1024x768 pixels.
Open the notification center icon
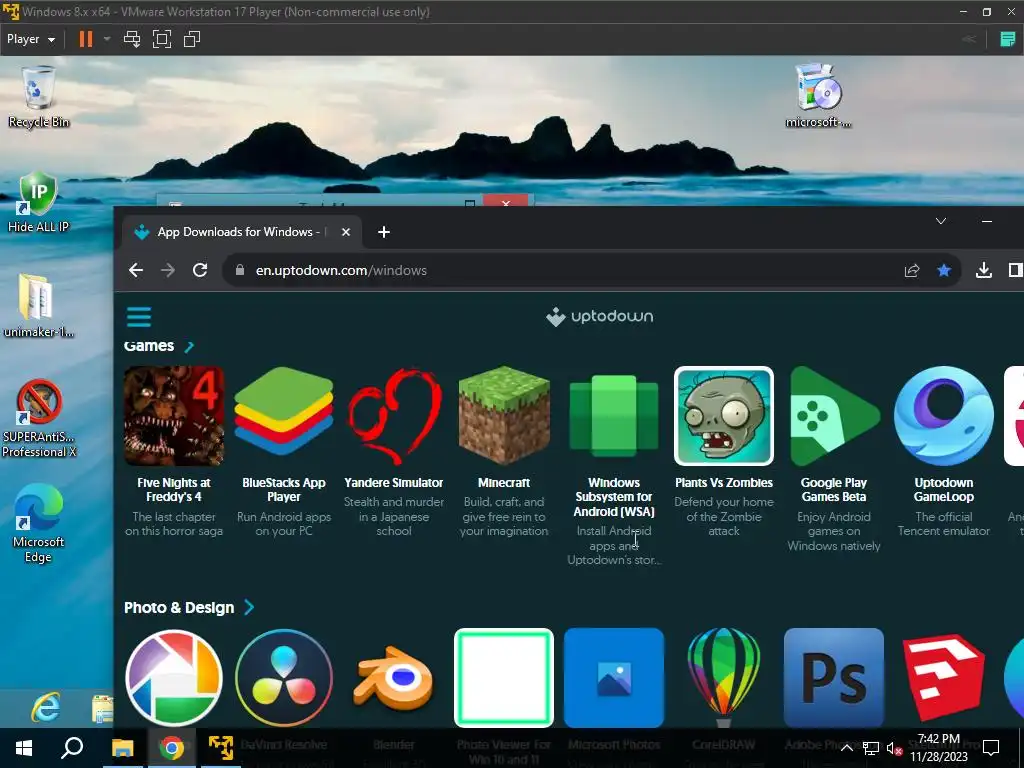coord(991,748)
